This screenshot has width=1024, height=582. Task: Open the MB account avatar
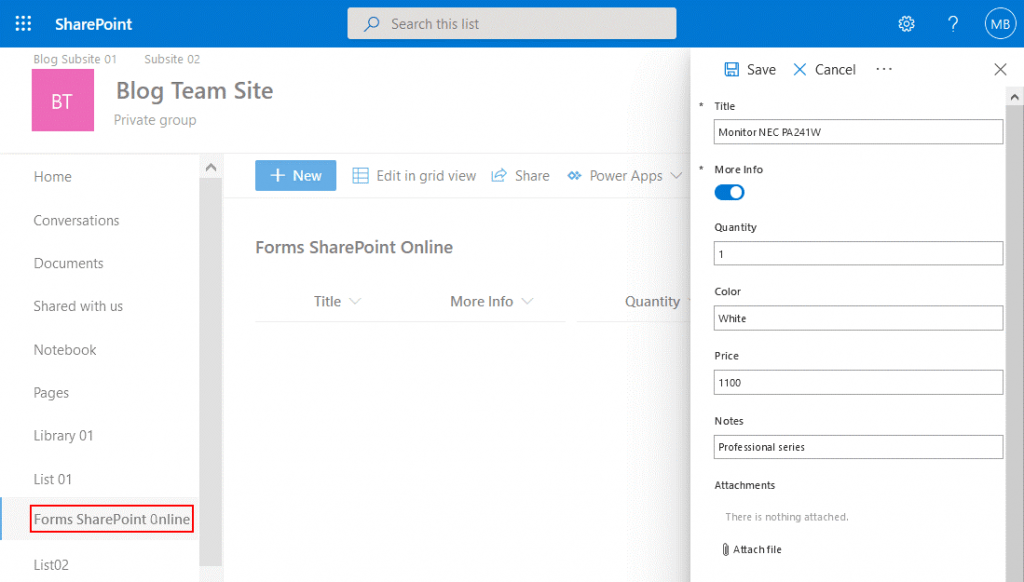point(1000,23)
